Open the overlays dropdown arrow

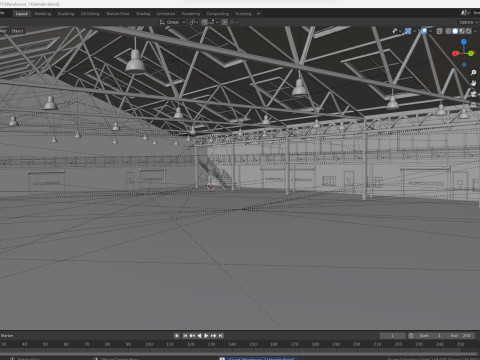(430, 31)
